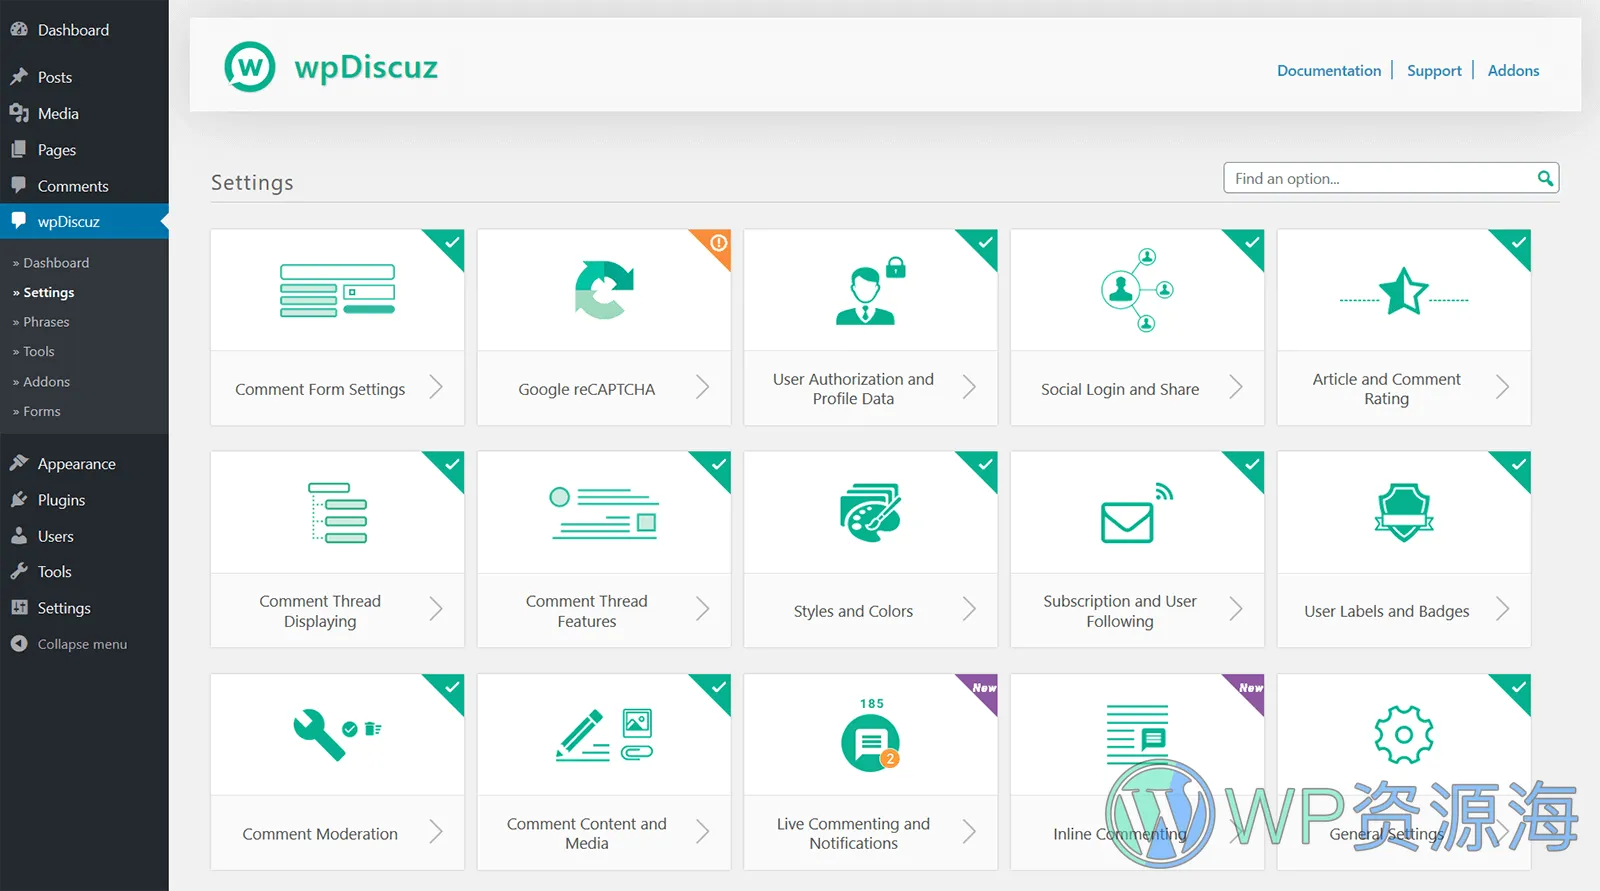Viewport: 1600px width, 891px height.
Task: Open Comment Moderation chevron arrow
Action: [436, 831]
